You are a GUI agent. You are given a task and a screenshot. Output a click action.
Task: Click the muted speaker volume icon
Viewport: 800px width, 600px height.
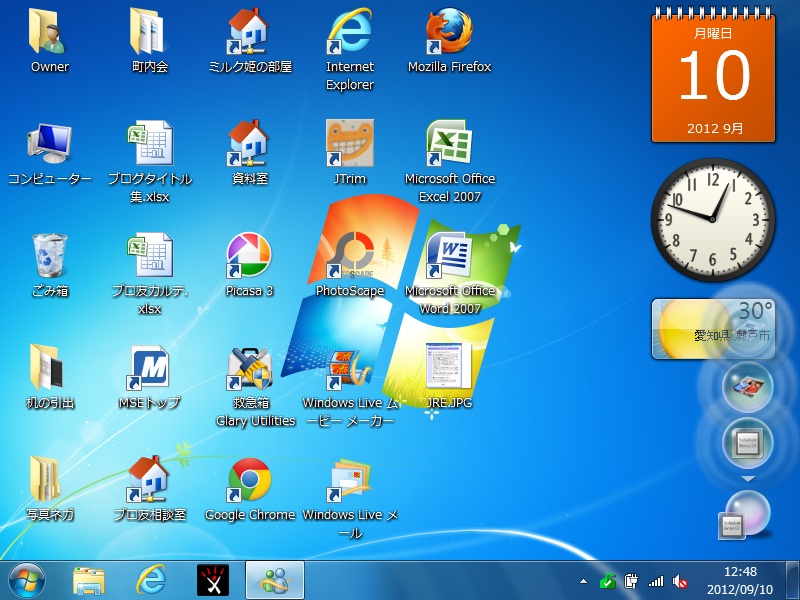coord(680,581)
